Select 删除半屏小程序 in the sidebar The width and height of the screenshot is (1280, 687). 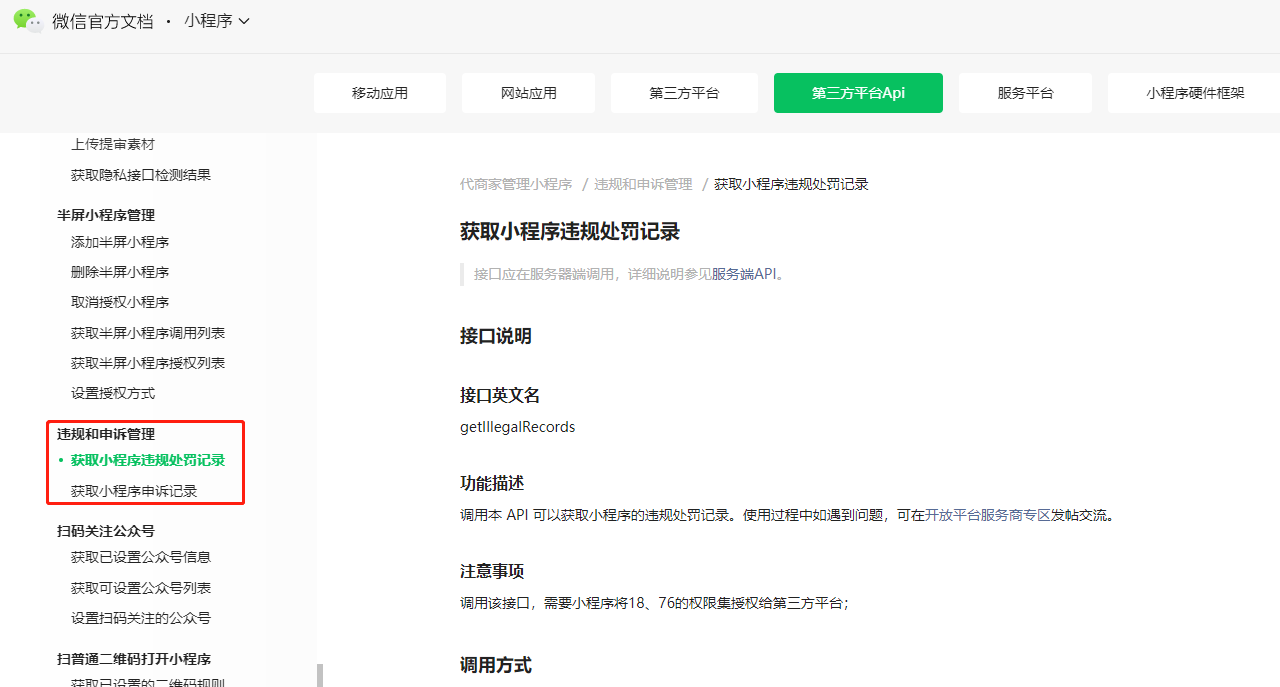coord(122,271)
